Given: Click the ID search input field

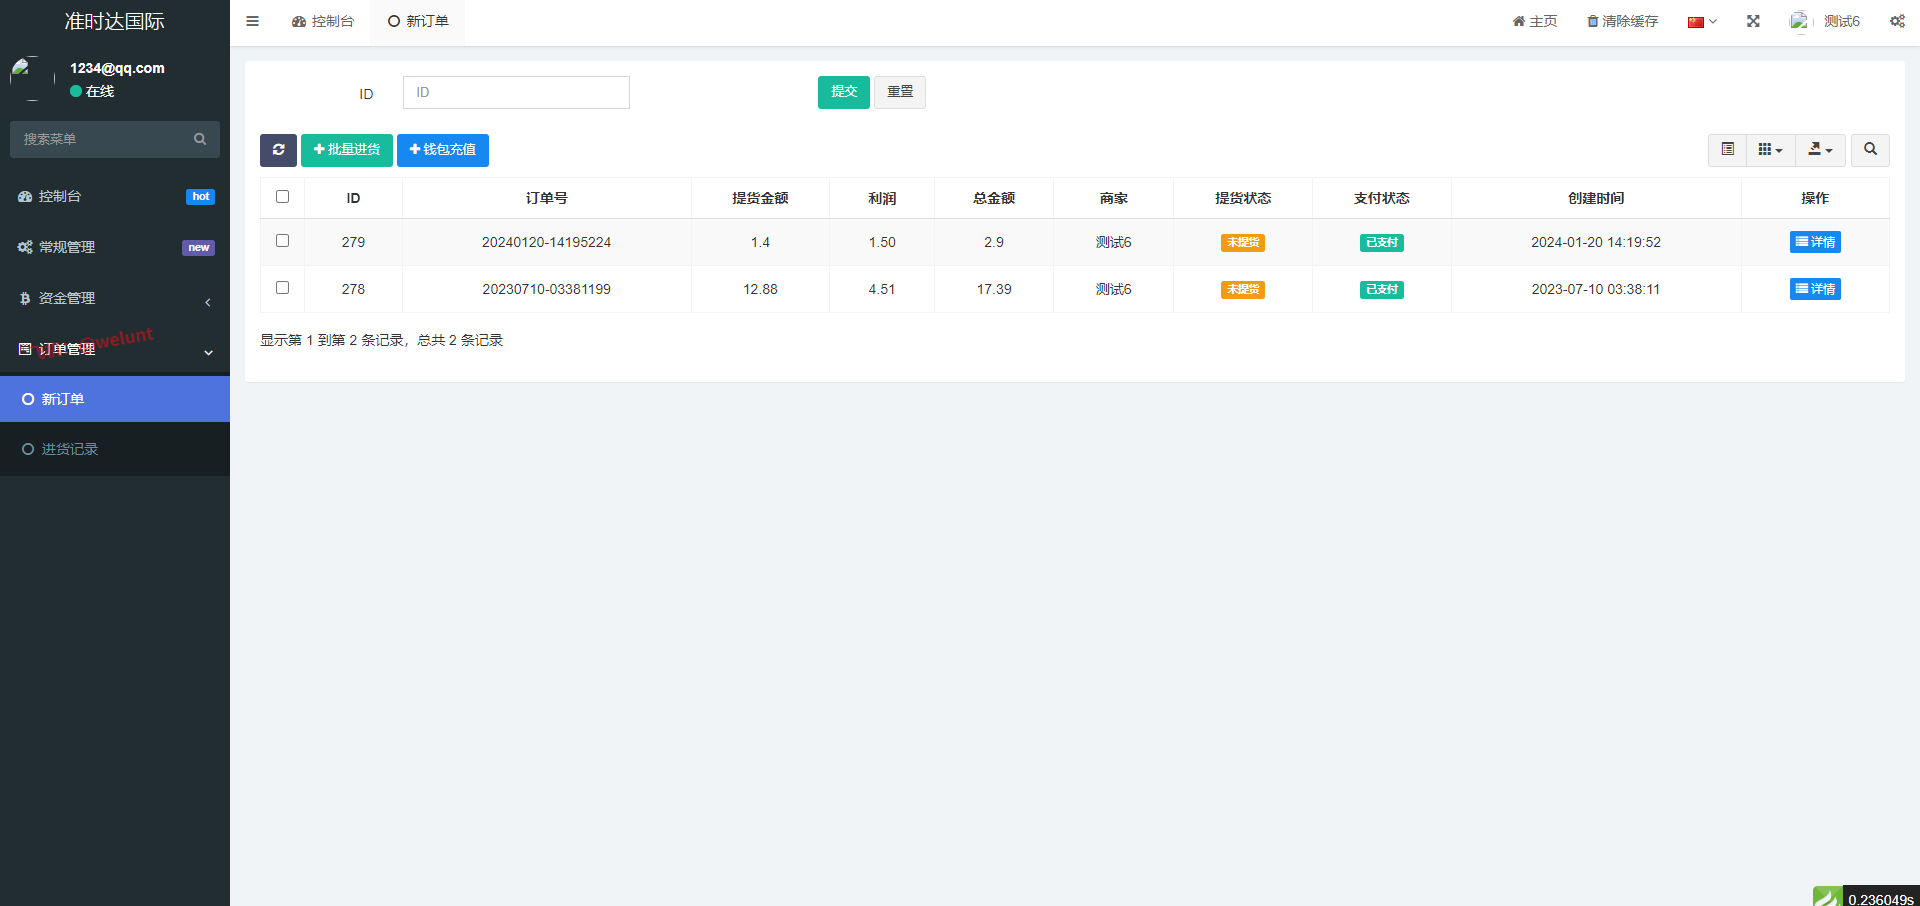Looking at the screenshot, I should pos(516,92).
